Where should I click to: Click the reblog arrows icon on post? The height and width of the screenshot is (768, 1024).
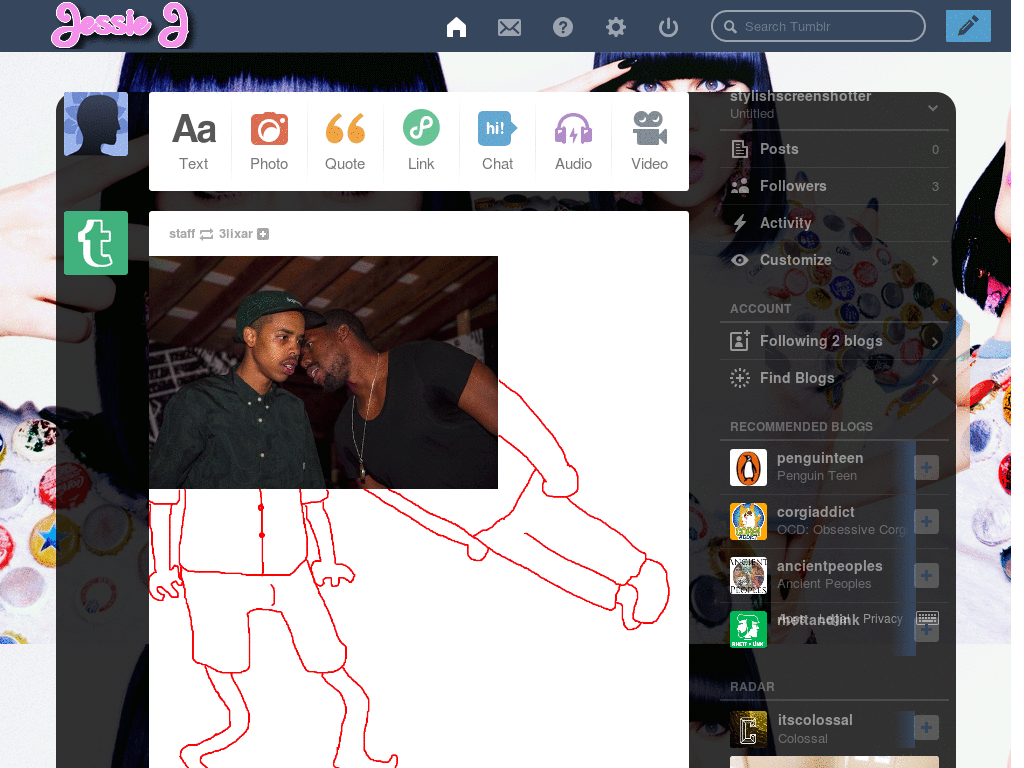point(206,234)
